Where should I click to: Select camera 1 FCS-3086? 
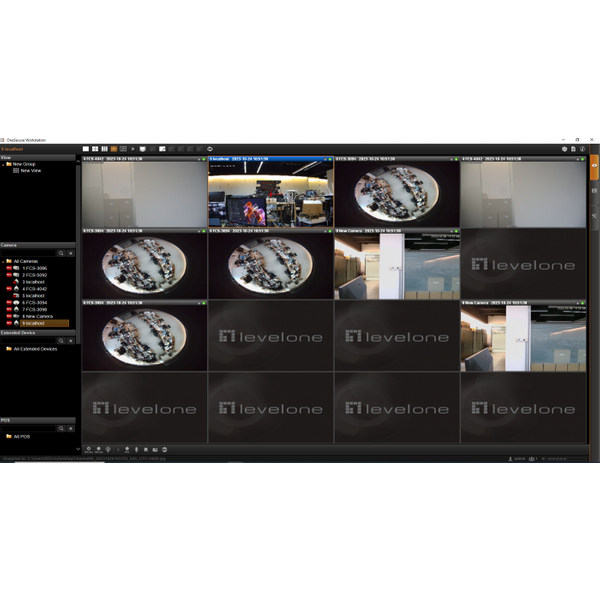34,268
